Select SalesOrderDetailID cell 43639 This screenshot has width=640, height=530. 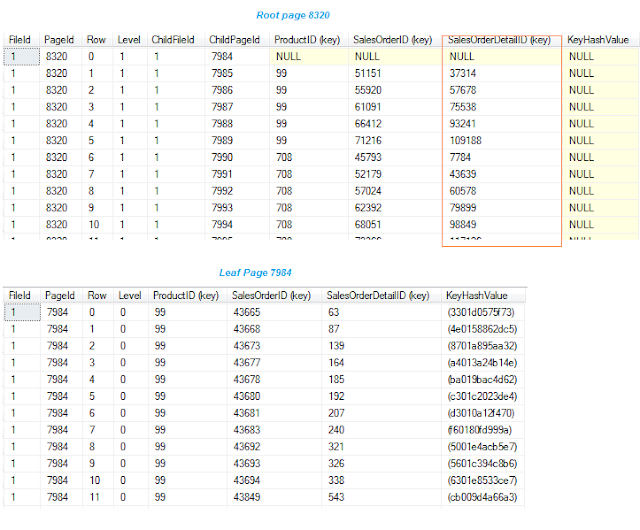pyautogui.click(x=502, y=174)
